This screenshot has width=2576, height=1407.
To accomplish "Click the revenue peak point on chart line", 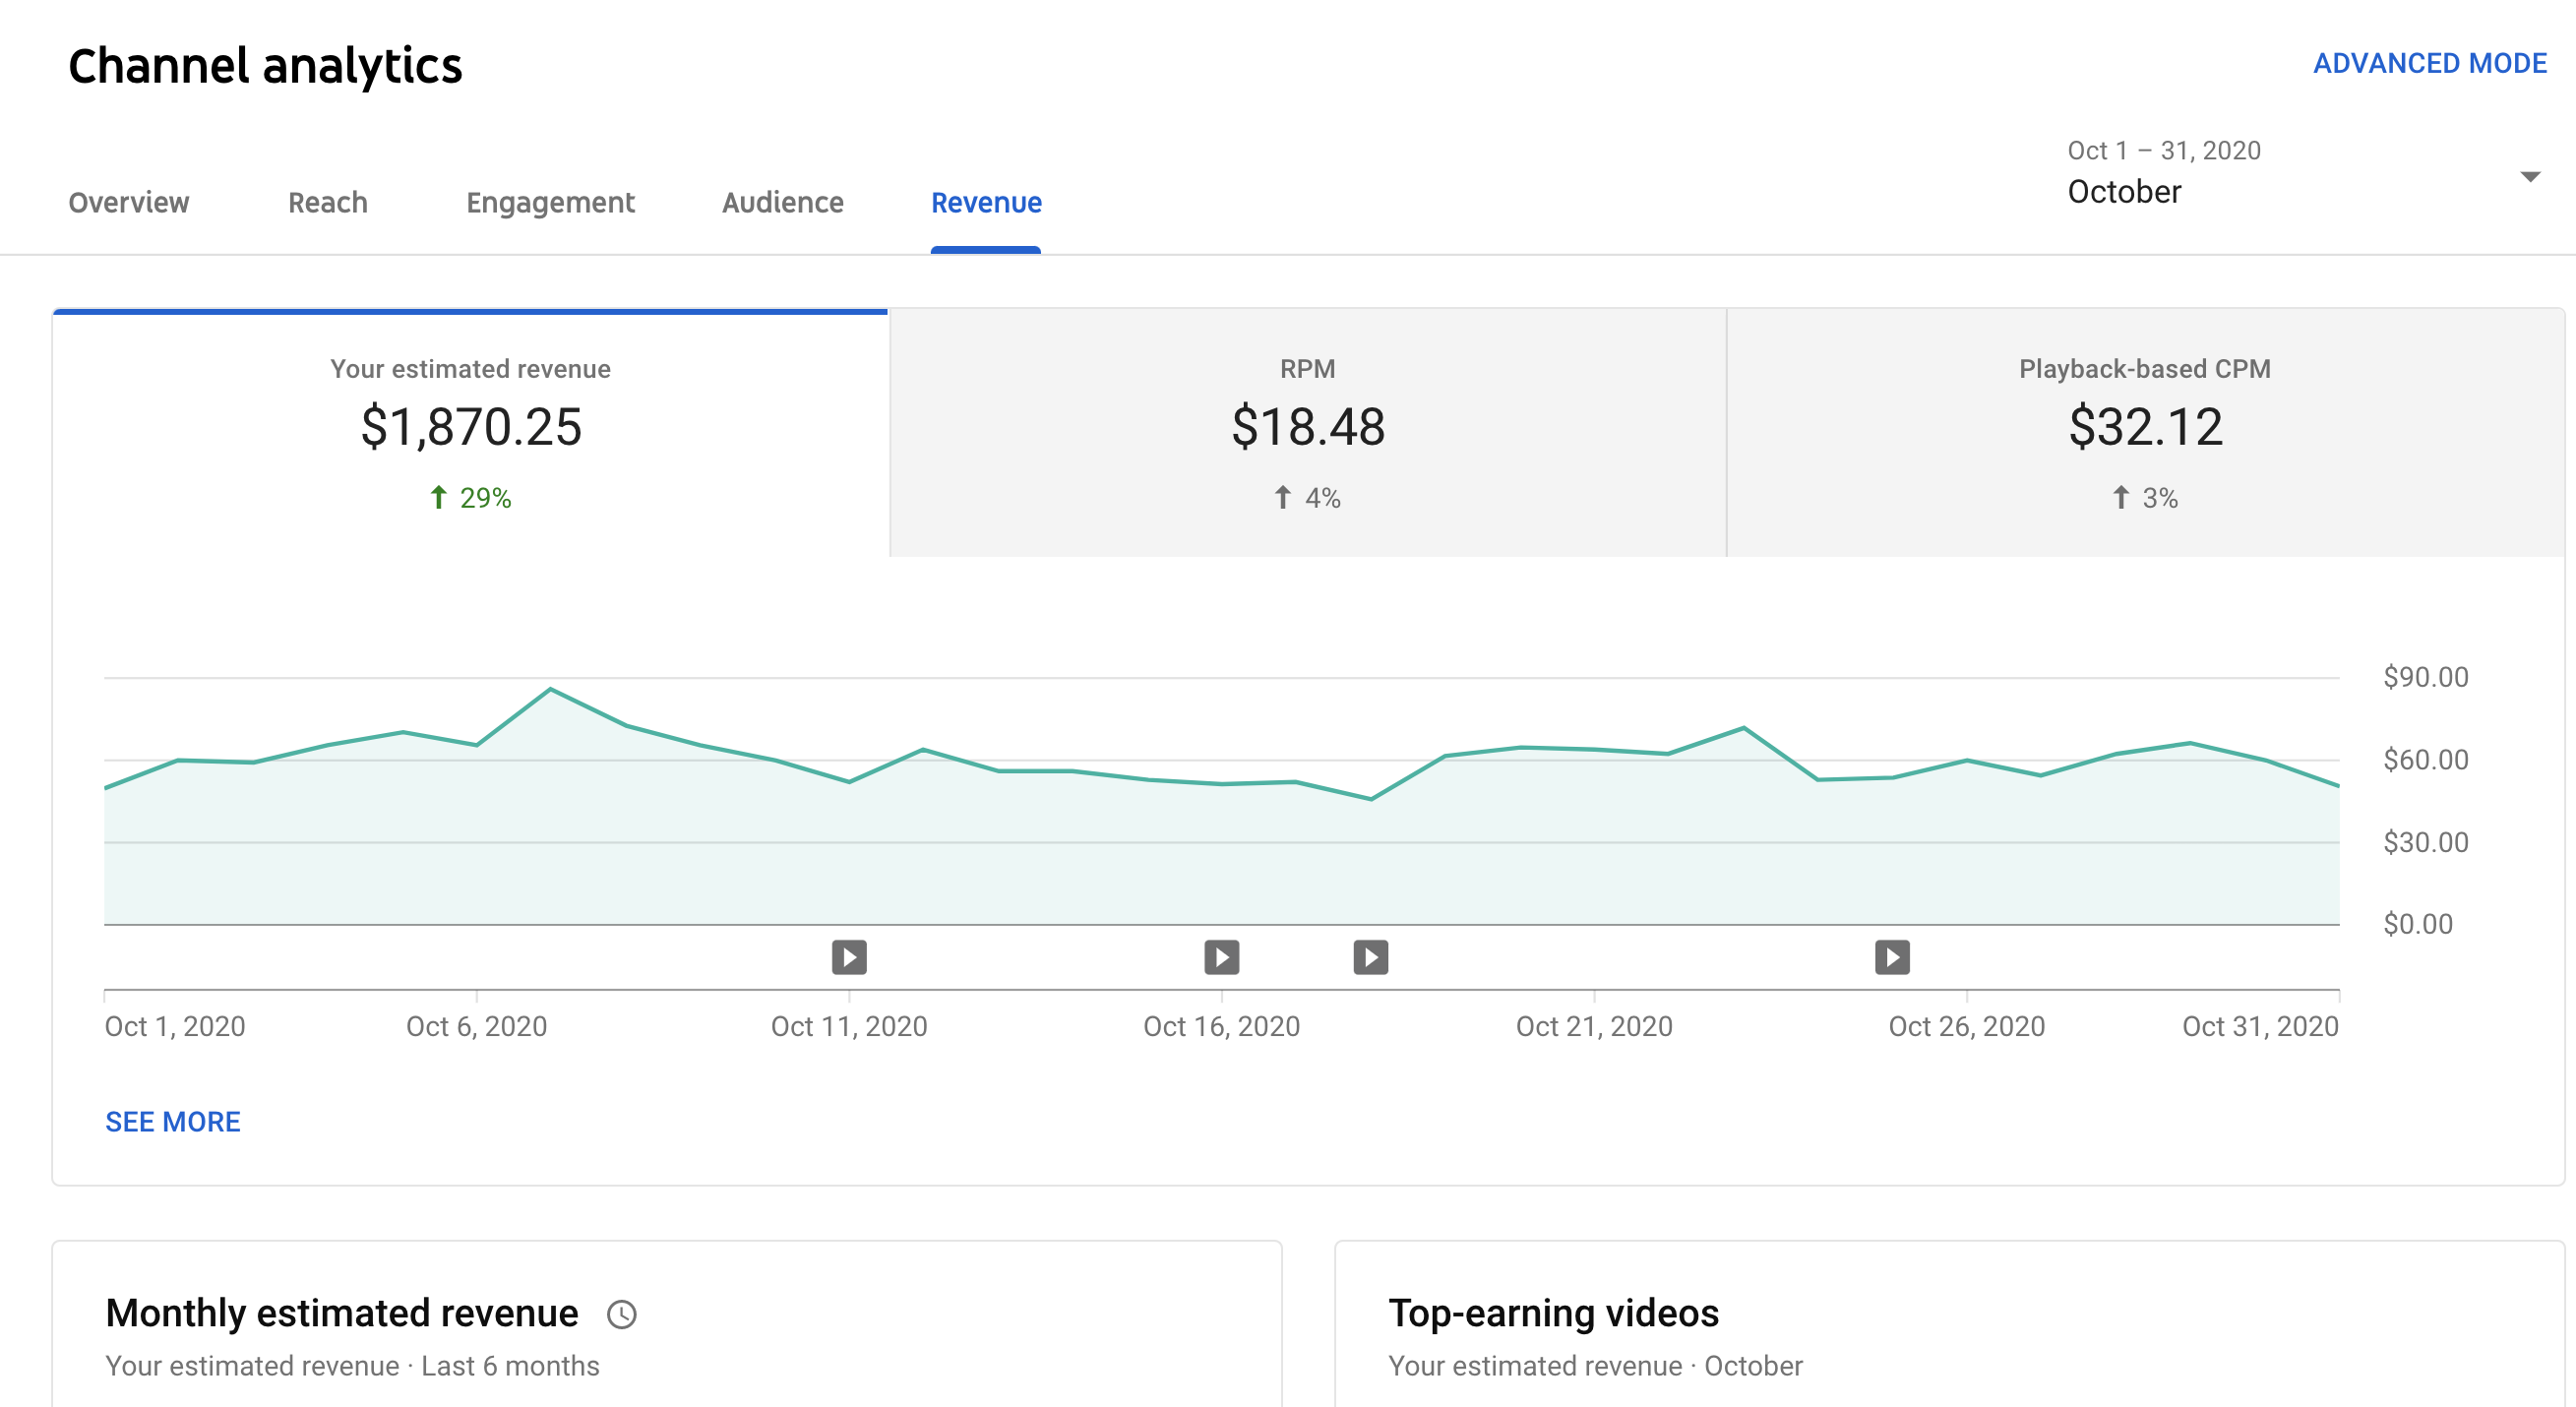I will tap(551, 689).
